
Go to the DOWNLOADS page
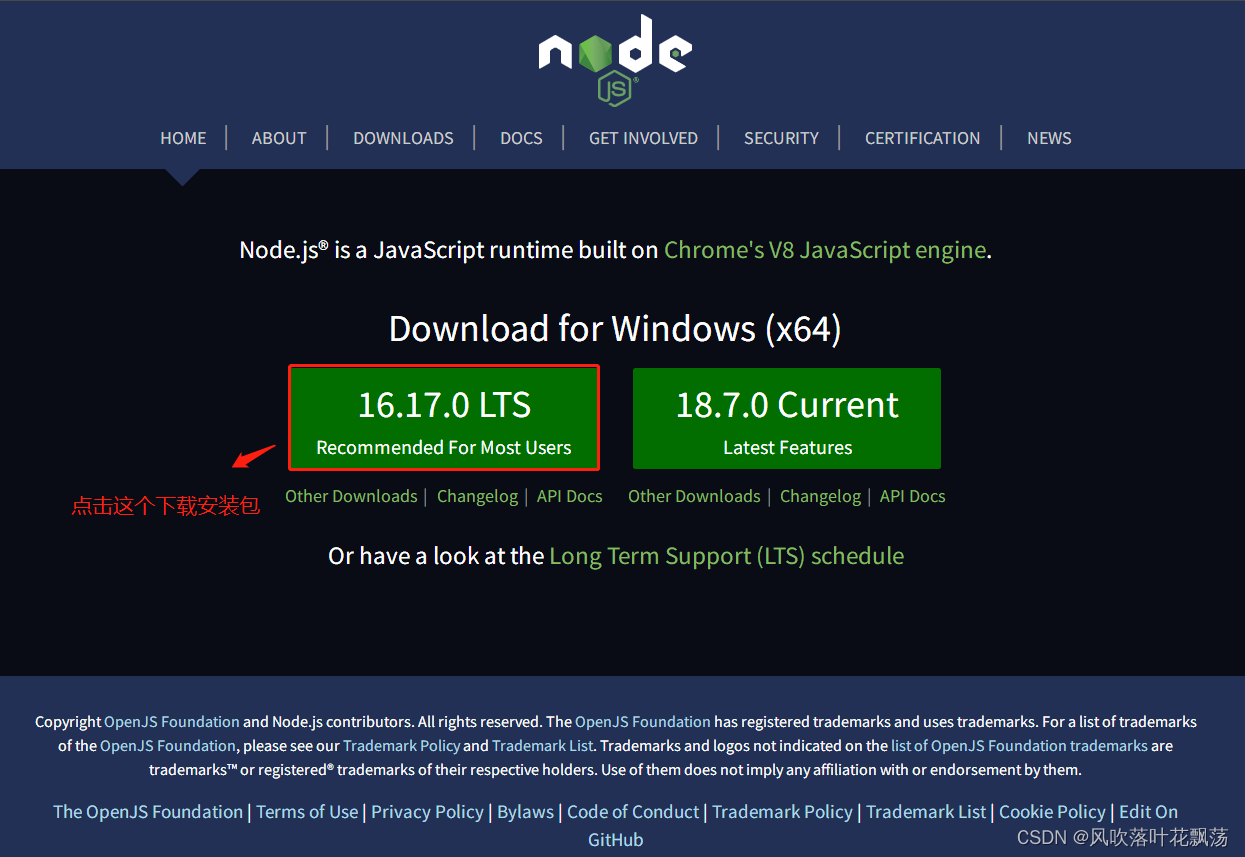(x=403, y=138)
